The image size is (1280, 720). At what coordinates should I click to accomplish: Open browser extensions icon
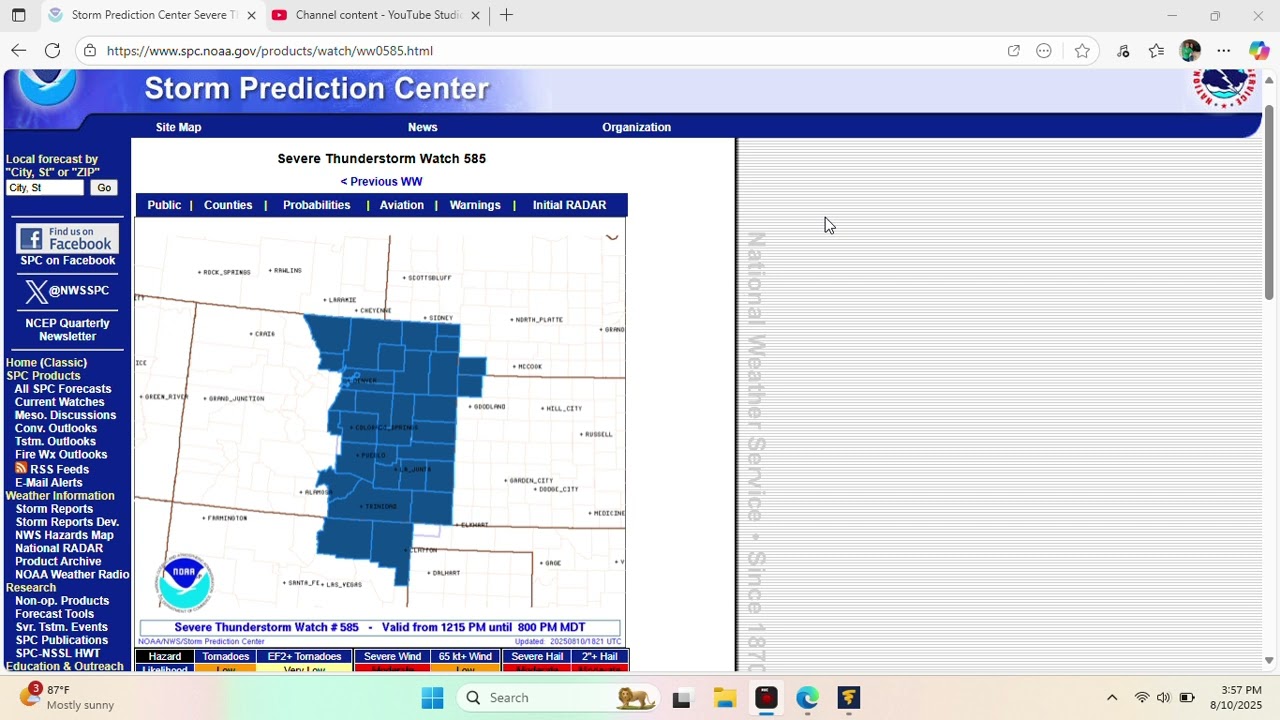tap(1123, 50)
